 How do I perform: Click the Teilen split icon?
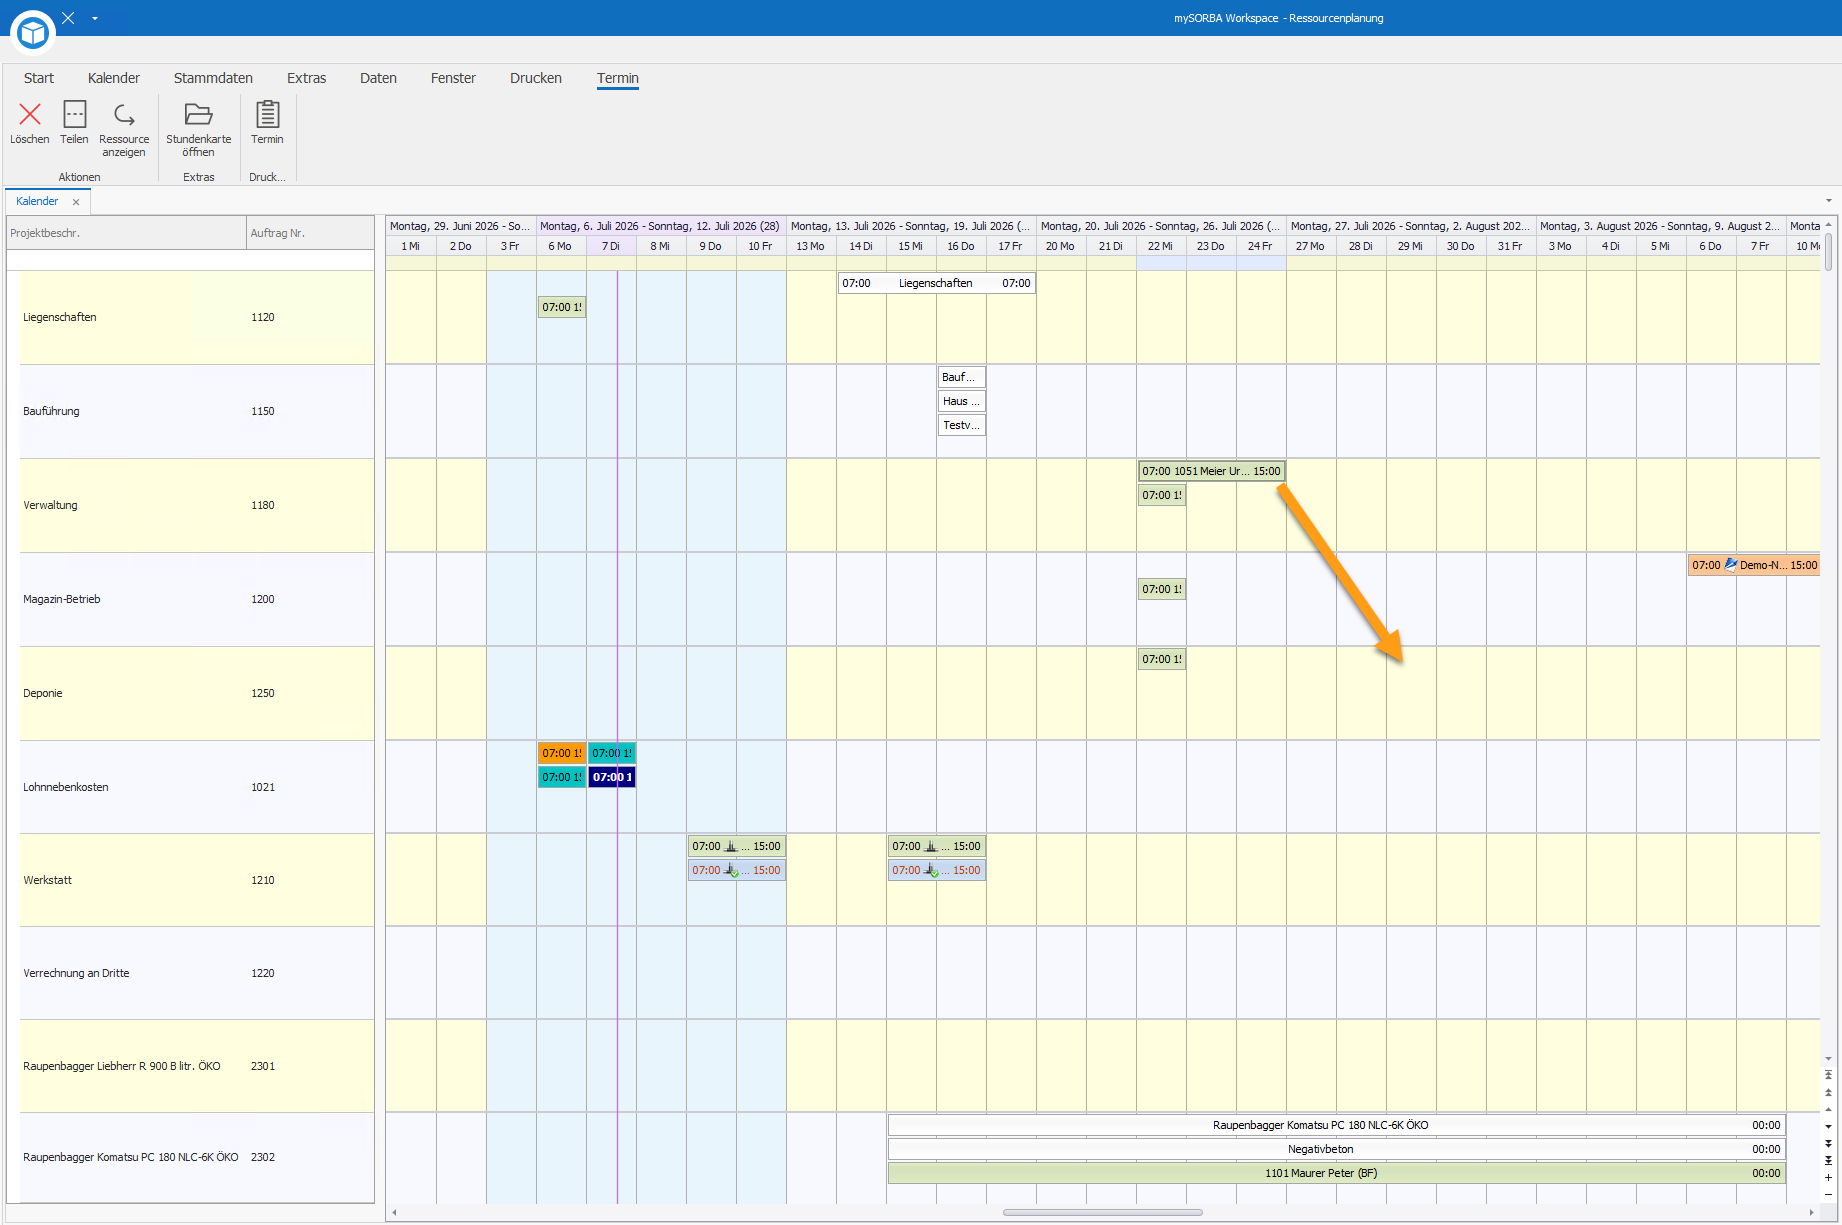point(74,114)
